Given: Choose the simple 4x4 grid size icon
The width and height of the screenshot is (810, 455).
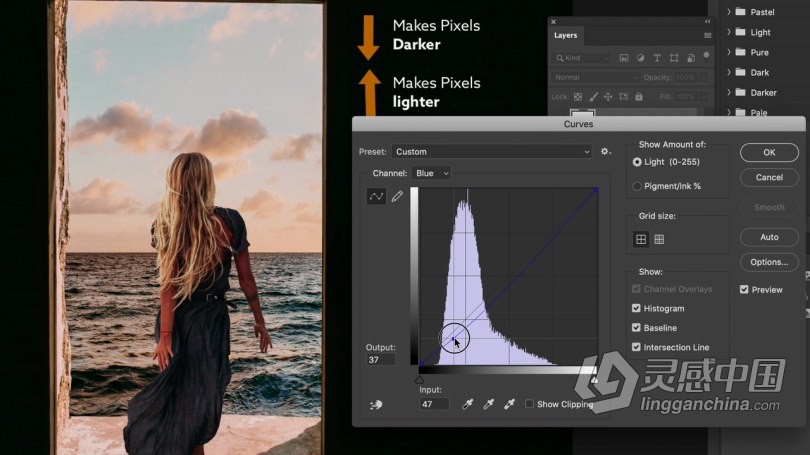Looking at the screenshot, I should tap(641, 239).
